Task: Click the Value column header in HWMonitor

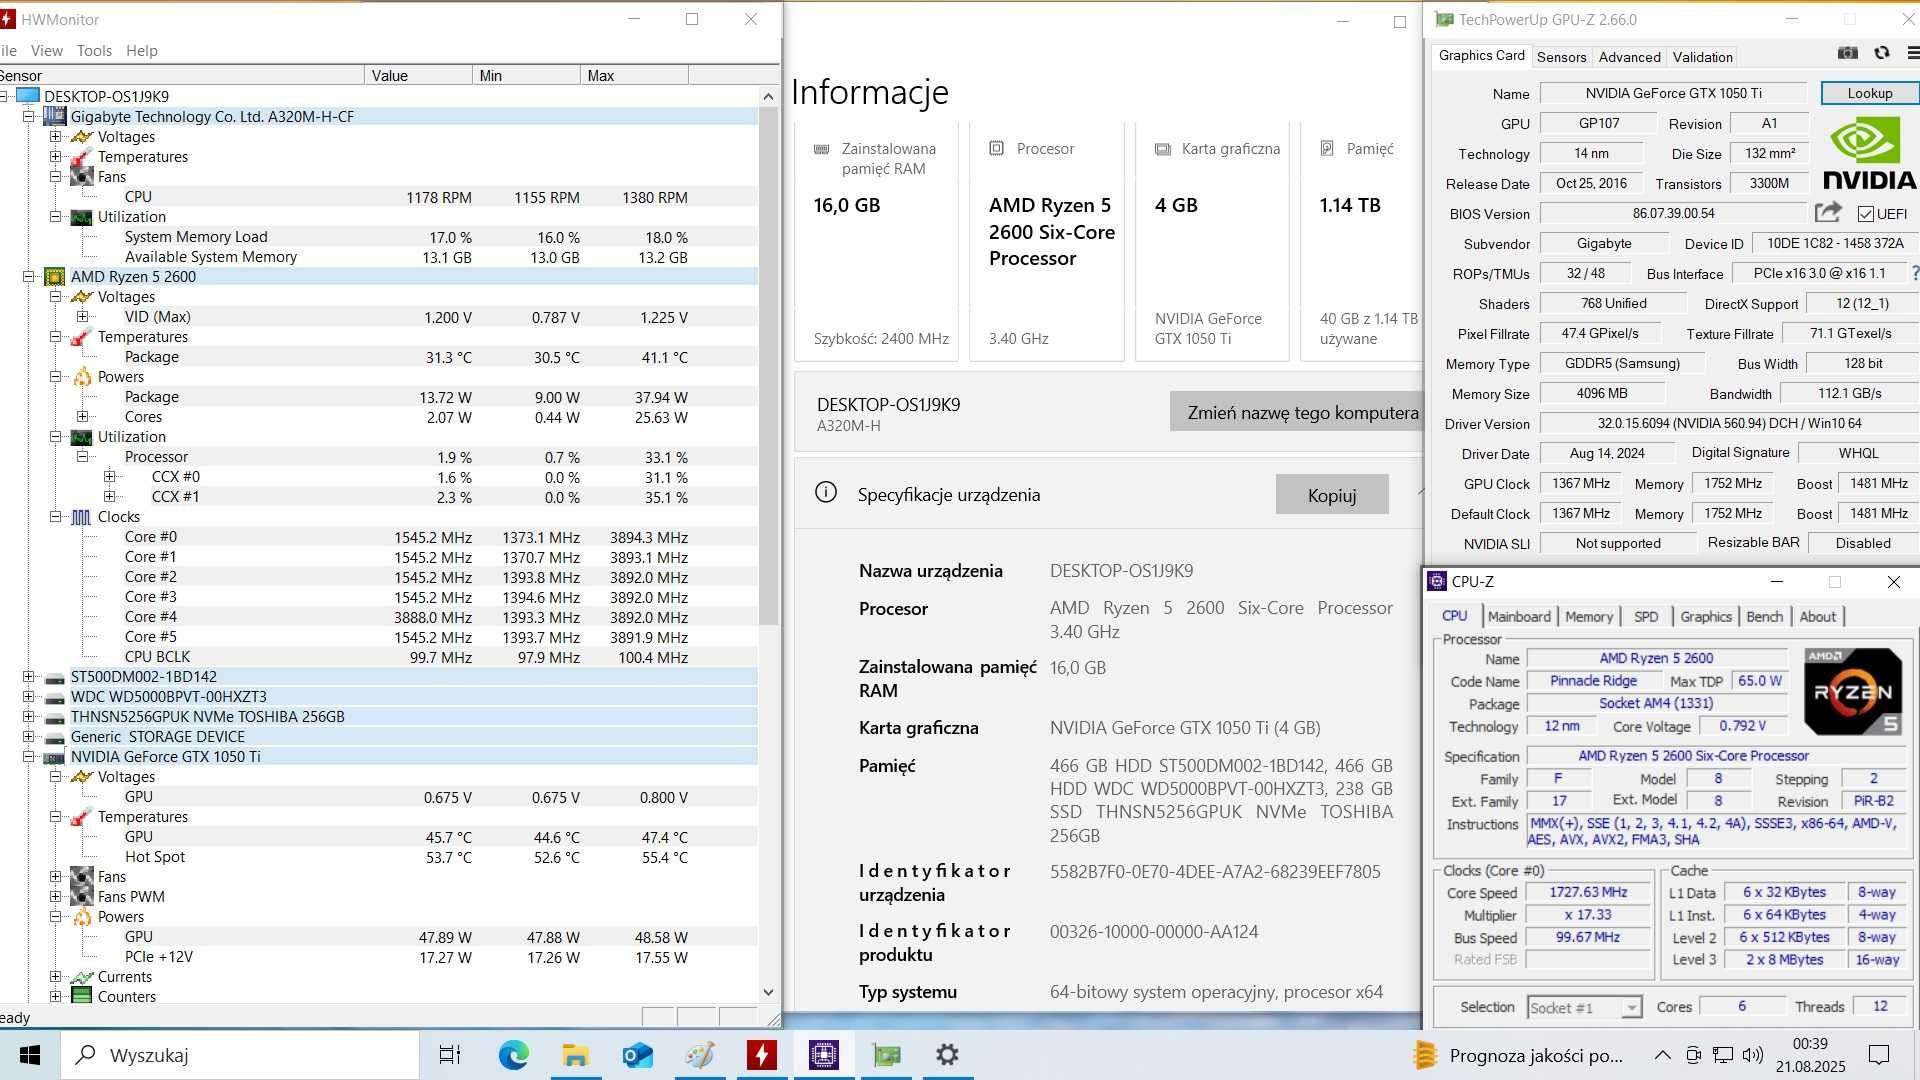Action: (x=418, y=75)
